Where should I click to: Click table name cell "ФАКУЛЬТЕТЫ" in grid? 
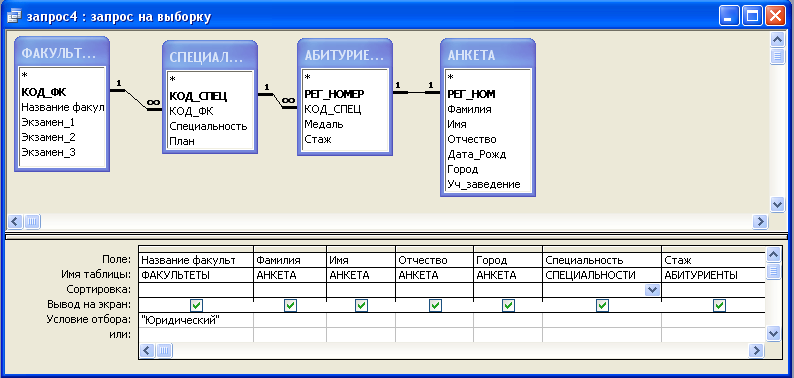pyautogui.click(x=196, y=275)
